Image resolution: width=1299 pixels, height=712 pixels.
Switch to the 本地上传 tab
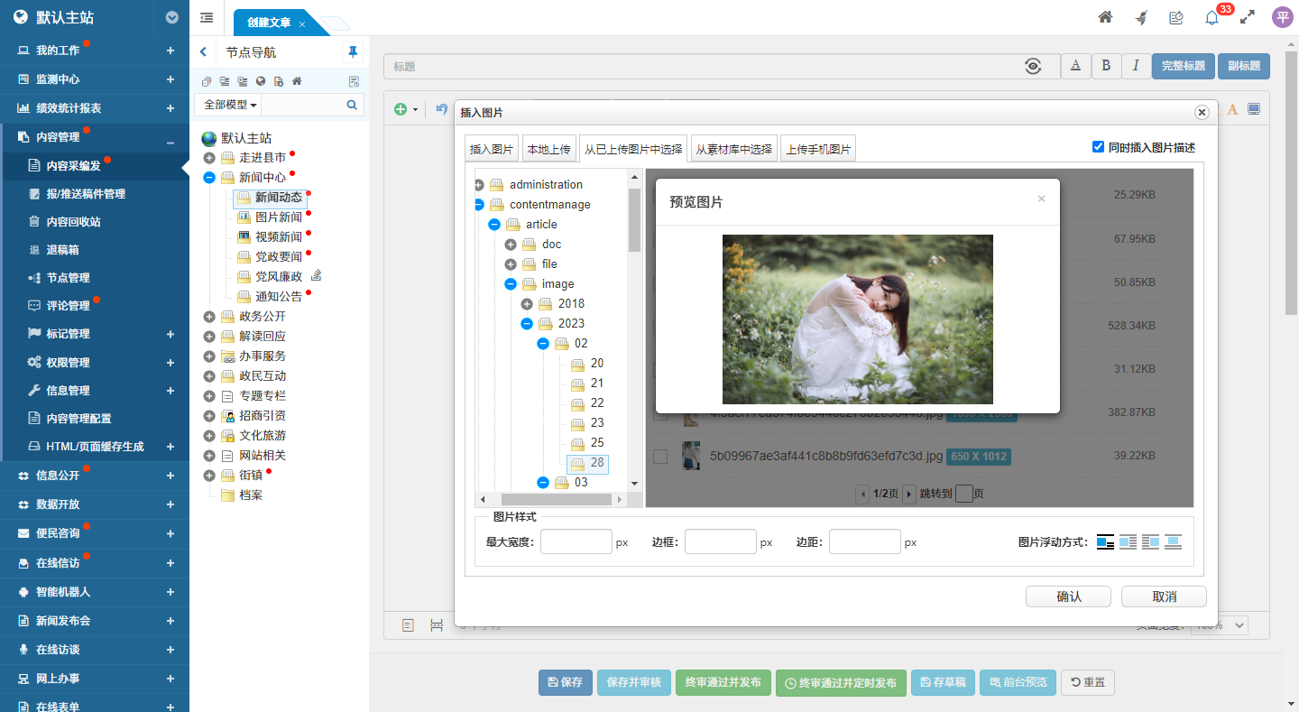point(549,149)
